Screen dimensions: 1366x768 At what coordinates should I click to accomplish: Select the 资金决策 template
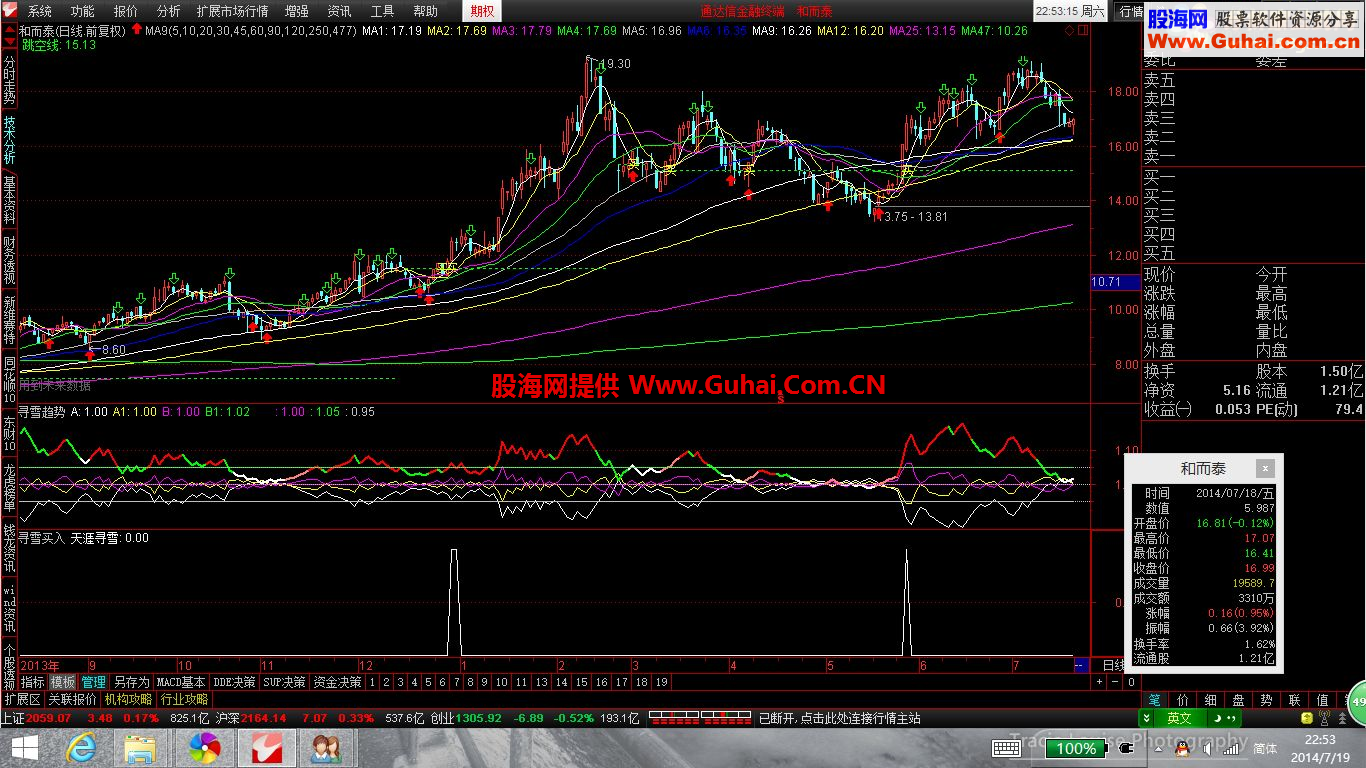click(x=337, y=682)
